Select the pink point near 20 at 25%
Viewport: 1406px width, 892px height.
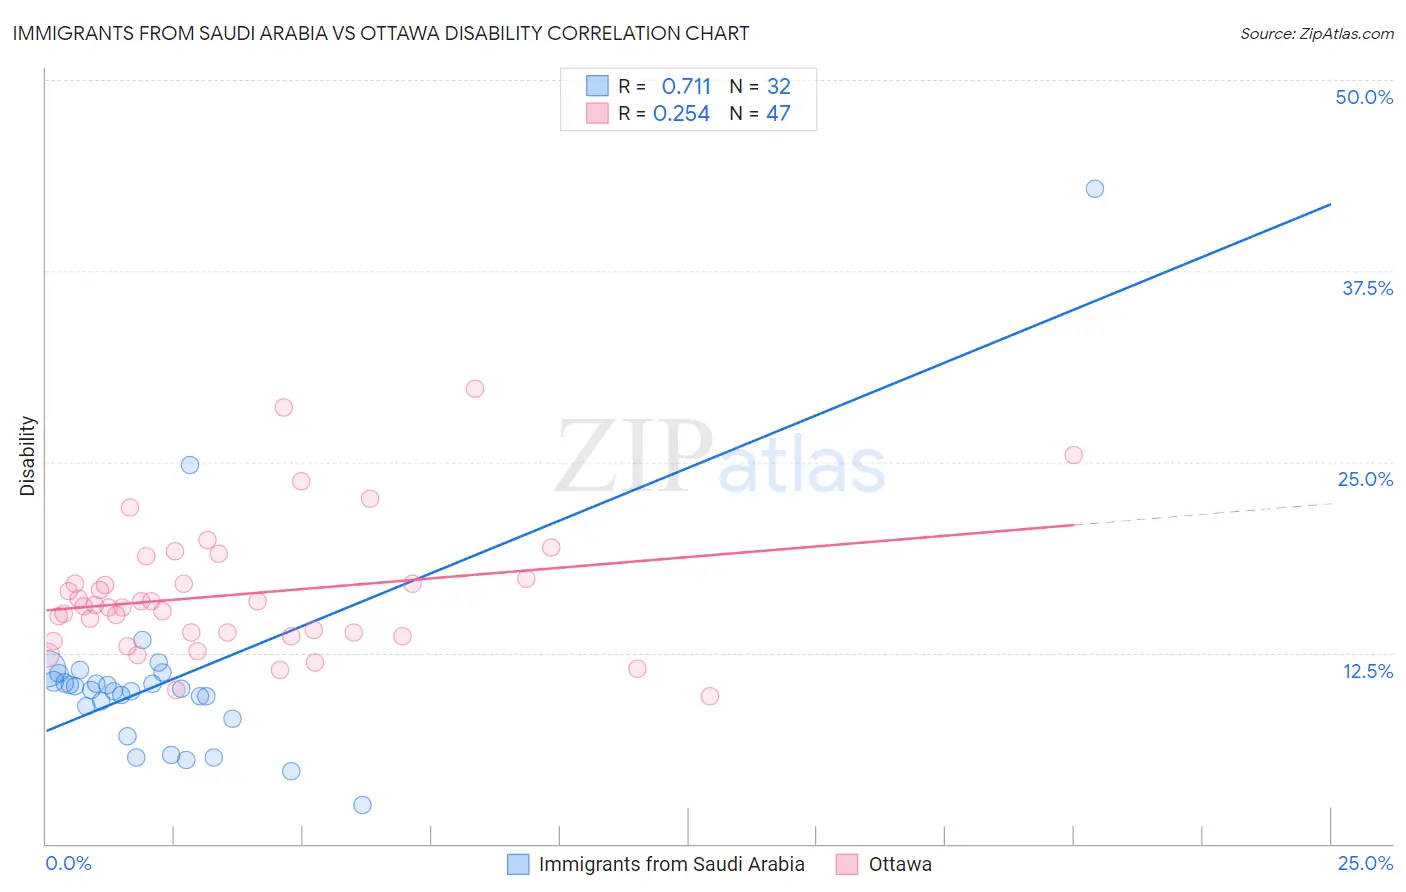tap(1074, 455)
